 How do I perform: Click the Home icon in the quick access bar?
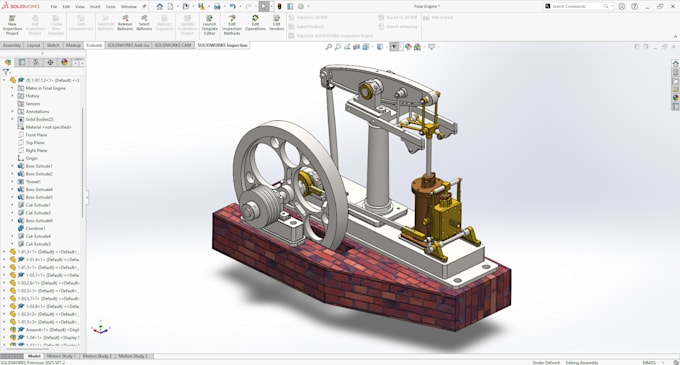tap(160, 7)
